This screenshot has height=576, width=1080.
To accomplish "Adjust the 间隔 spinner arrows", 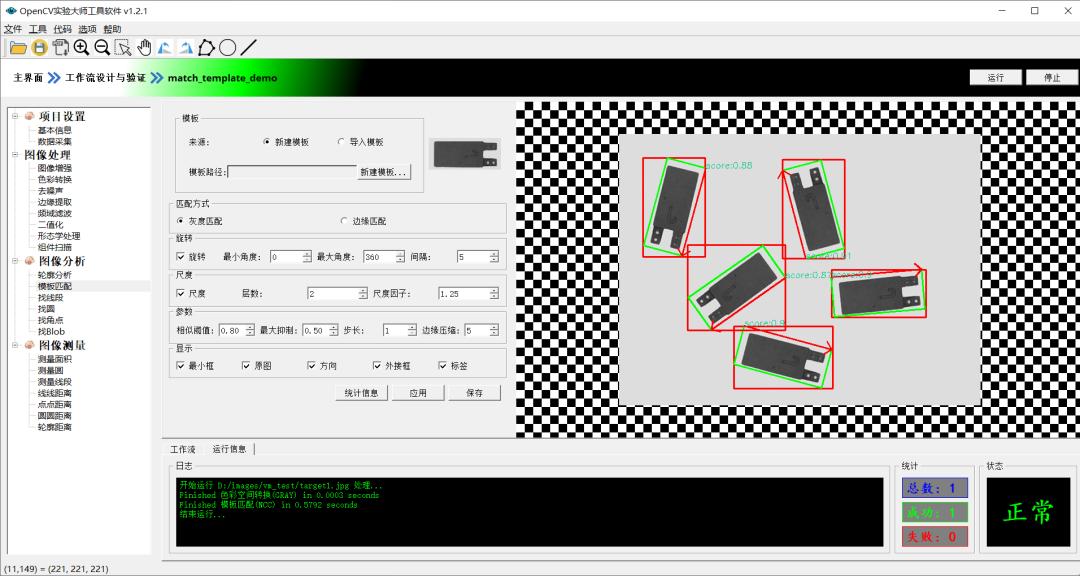I will click(x=494, y=257).
